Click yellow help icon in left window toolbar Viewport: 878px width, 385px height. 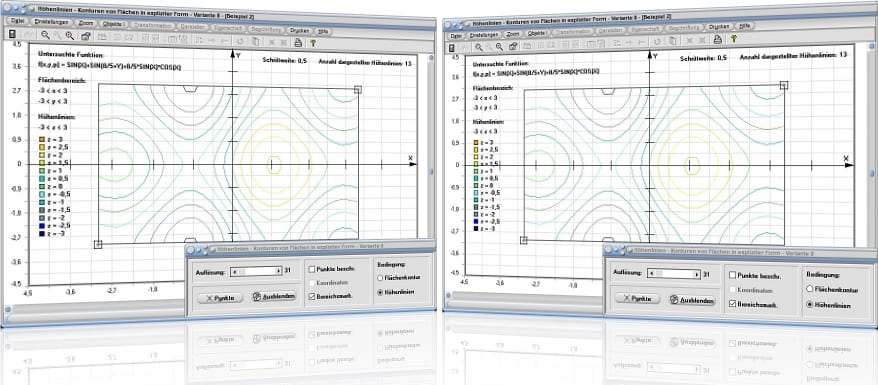pos(313,43)
